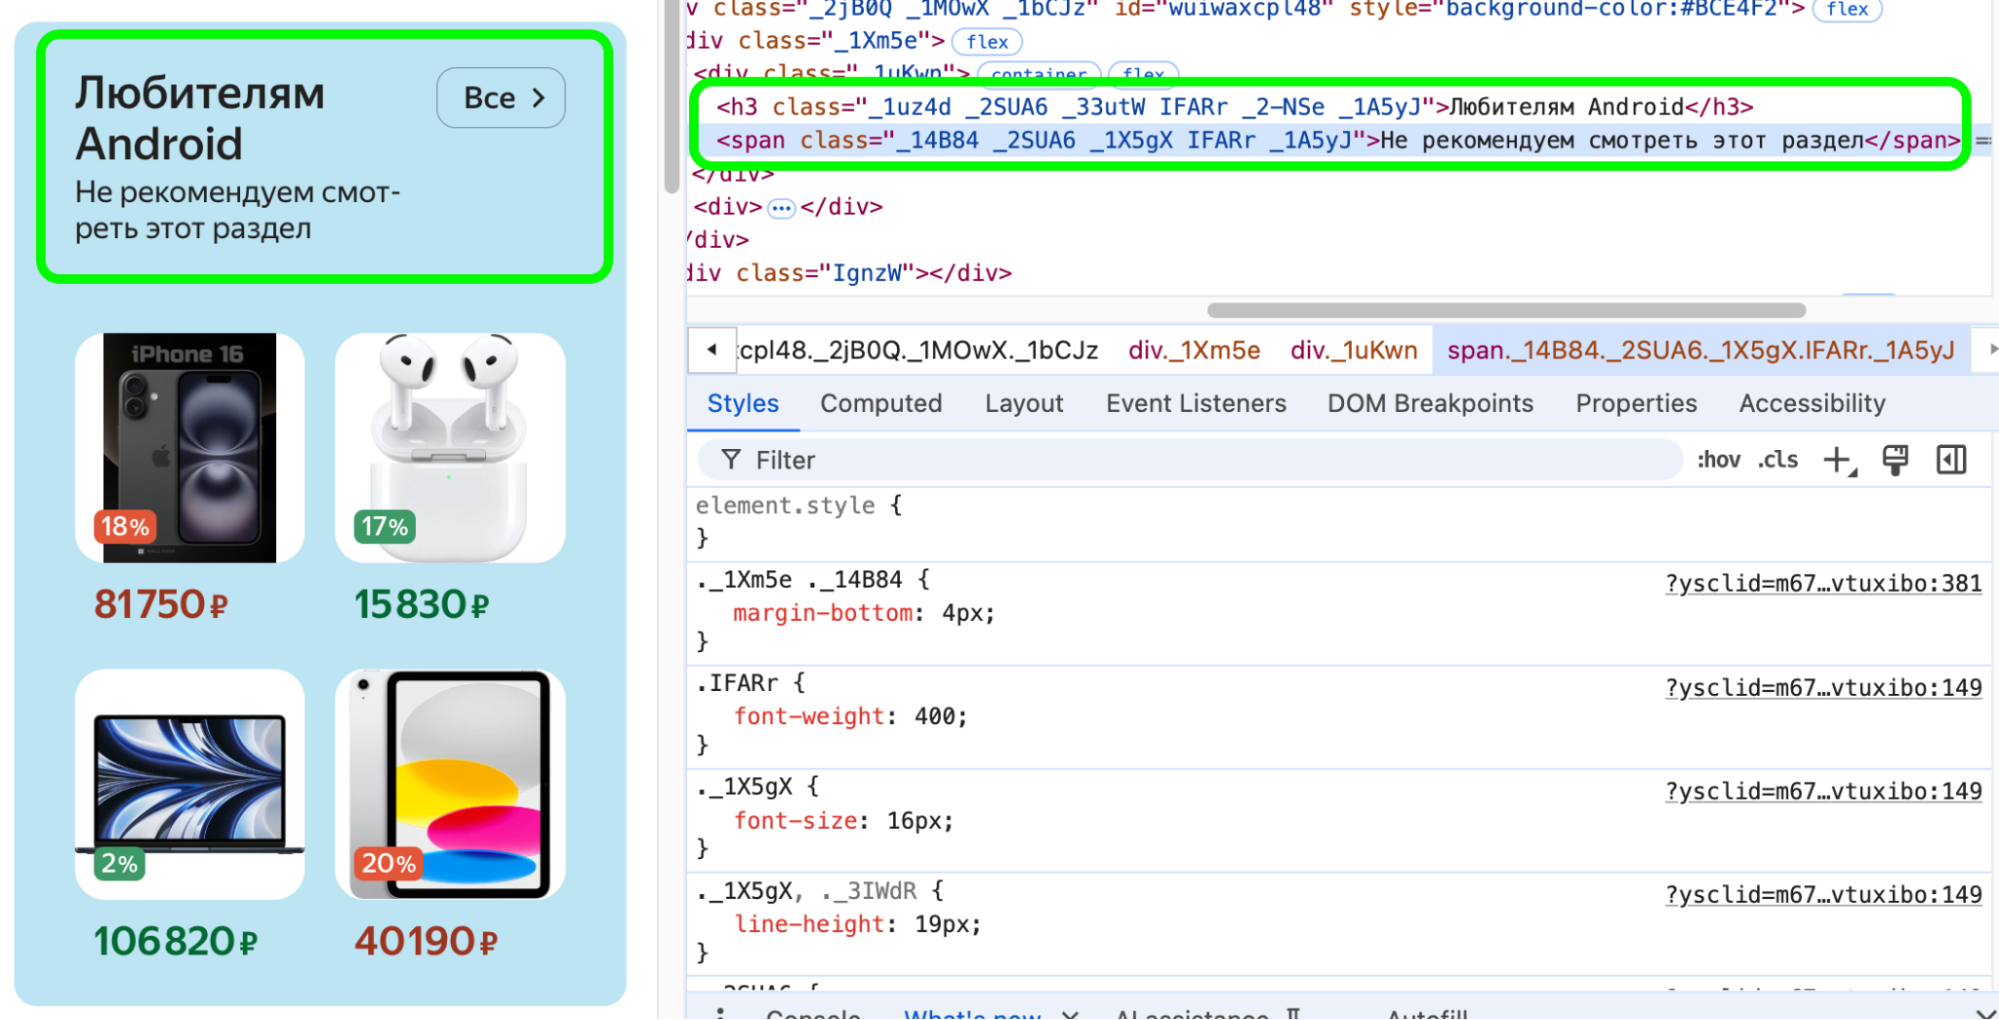Click the 81750 ₽ price

click(x=161, y=605)
